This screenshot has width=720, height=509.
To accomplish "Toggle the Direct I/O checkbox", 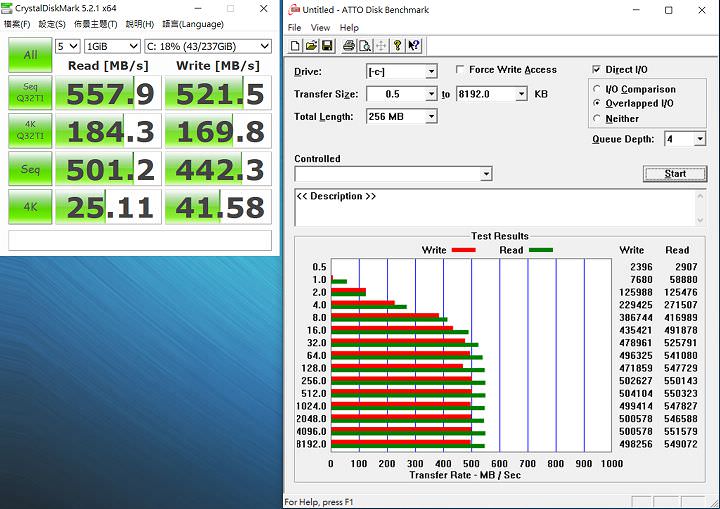I will pos(596,69).
